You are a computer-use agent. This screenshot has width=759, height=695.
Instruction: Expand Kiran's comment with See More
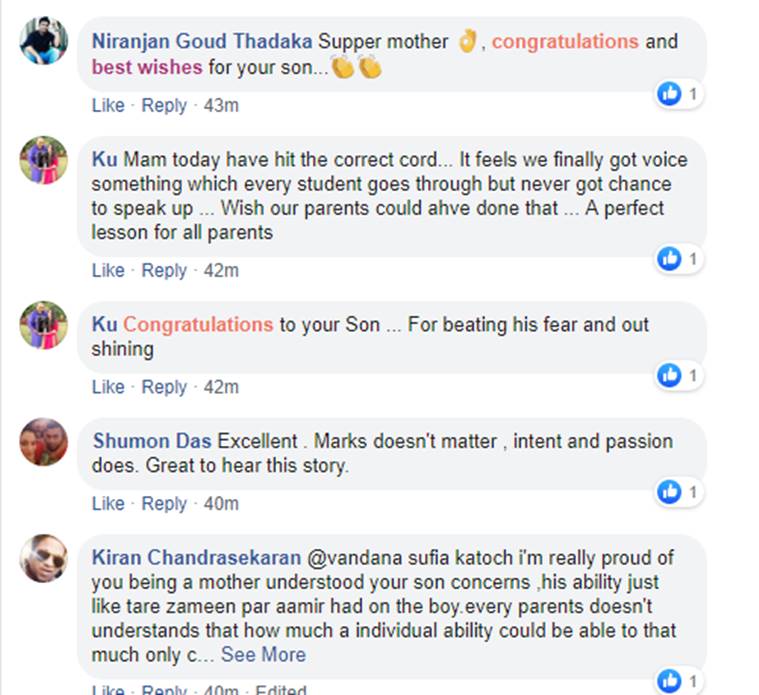(x=263, y=655)
